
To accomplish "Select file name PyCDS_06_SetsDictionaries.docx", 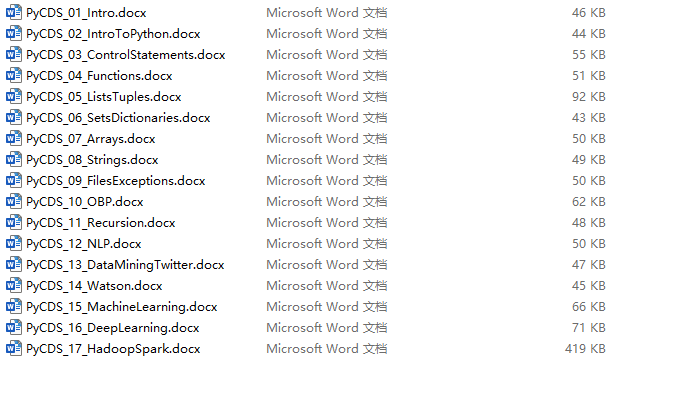I will coord(118,118).
